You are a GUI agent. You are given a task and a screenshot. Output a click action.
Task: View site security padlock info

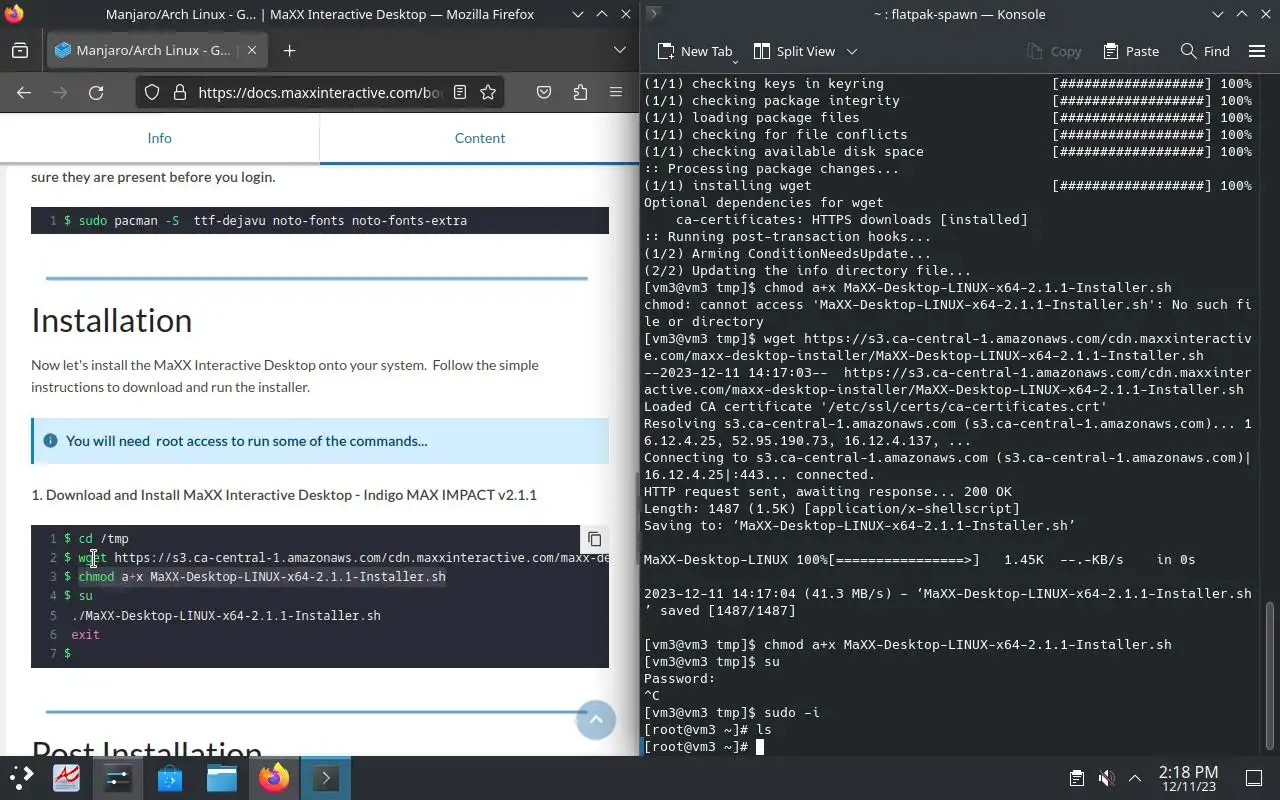180,92
